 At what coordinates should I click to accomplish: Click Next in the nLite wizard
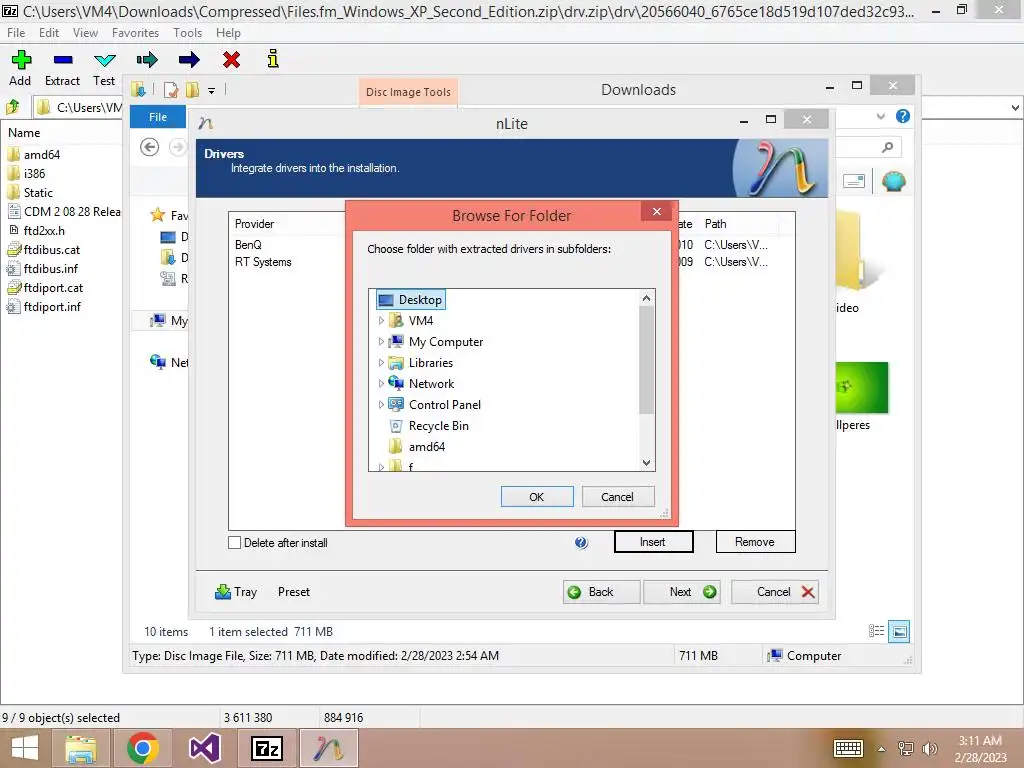[682, 592]
